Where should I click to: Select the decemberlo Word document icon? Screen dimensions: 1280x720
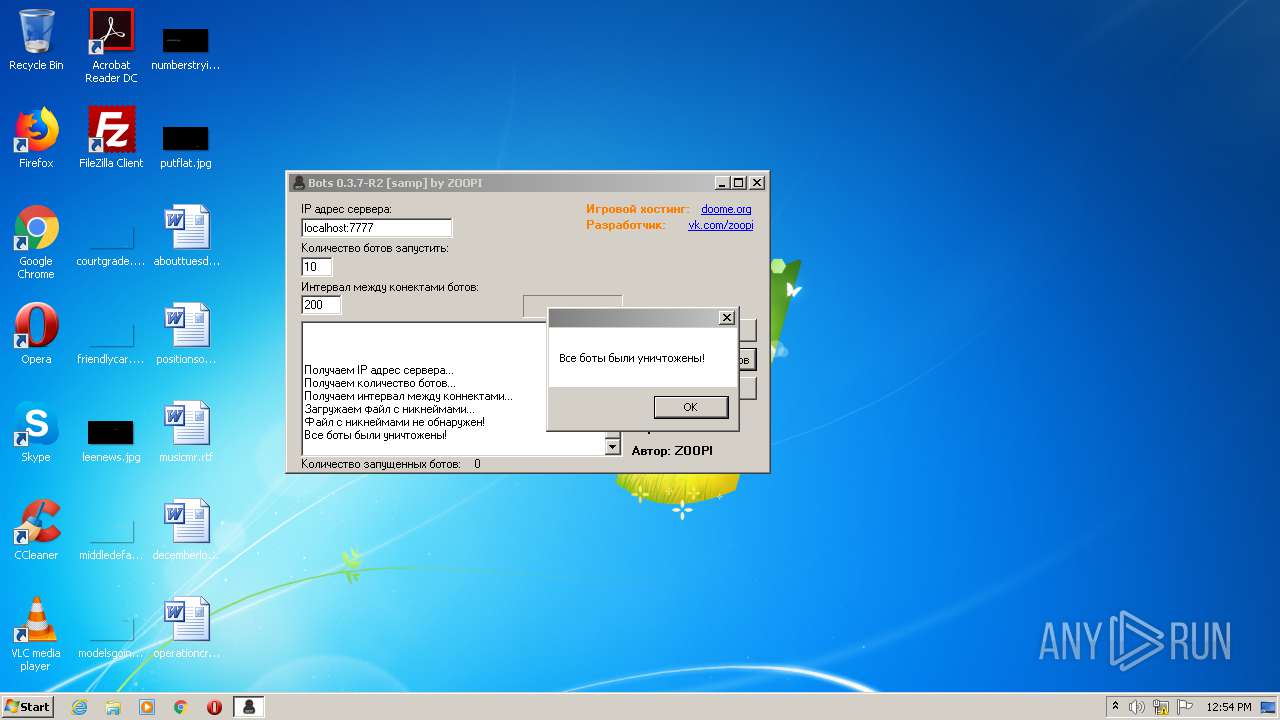point(186,530)
